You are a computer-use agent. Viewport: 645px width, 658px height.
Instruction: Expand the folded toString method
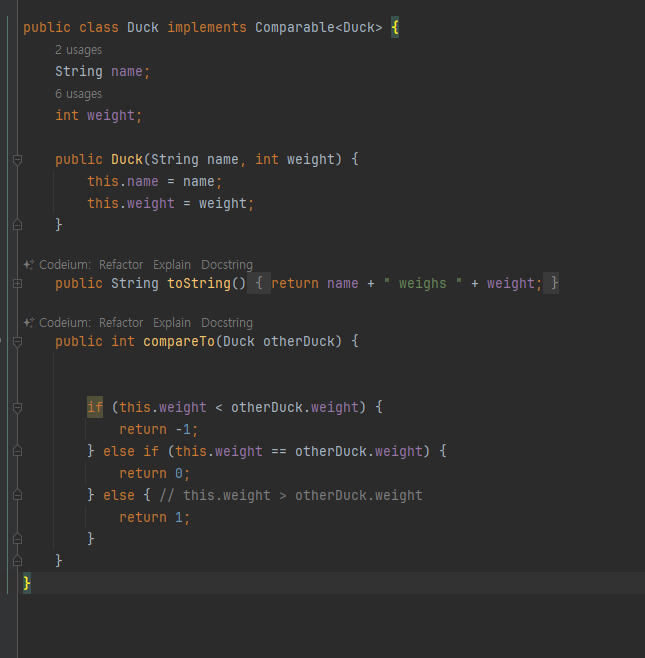(x=17, y=284)
